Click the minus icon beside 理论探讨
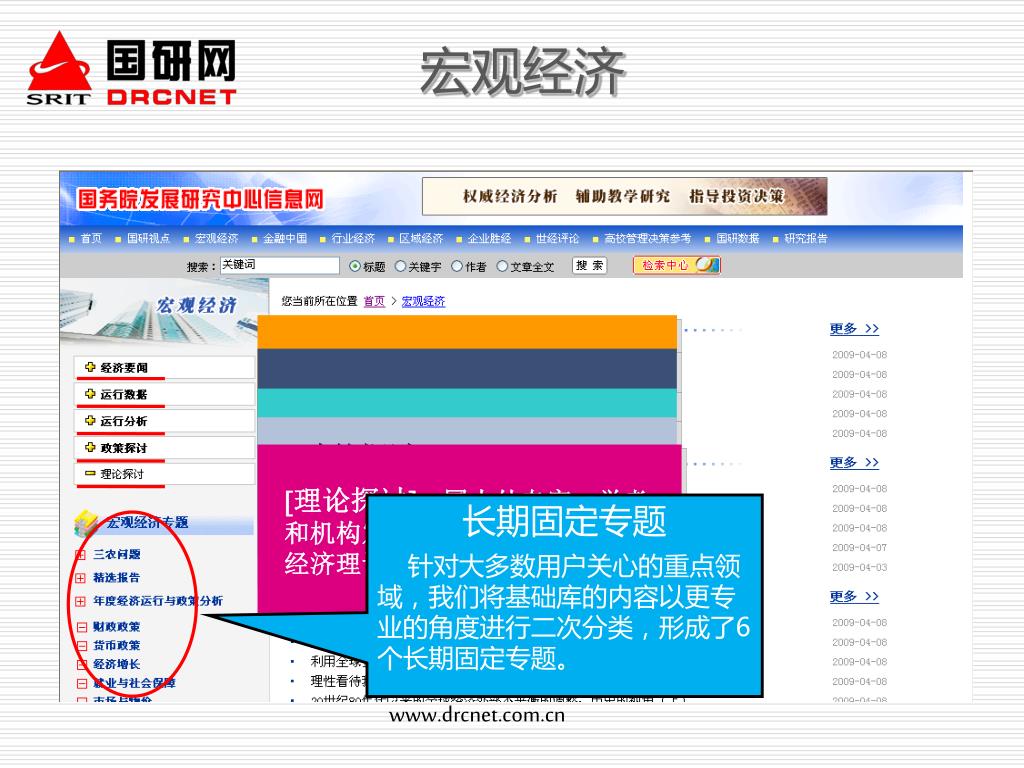1024x768 pixels. [x=90, y=473]
